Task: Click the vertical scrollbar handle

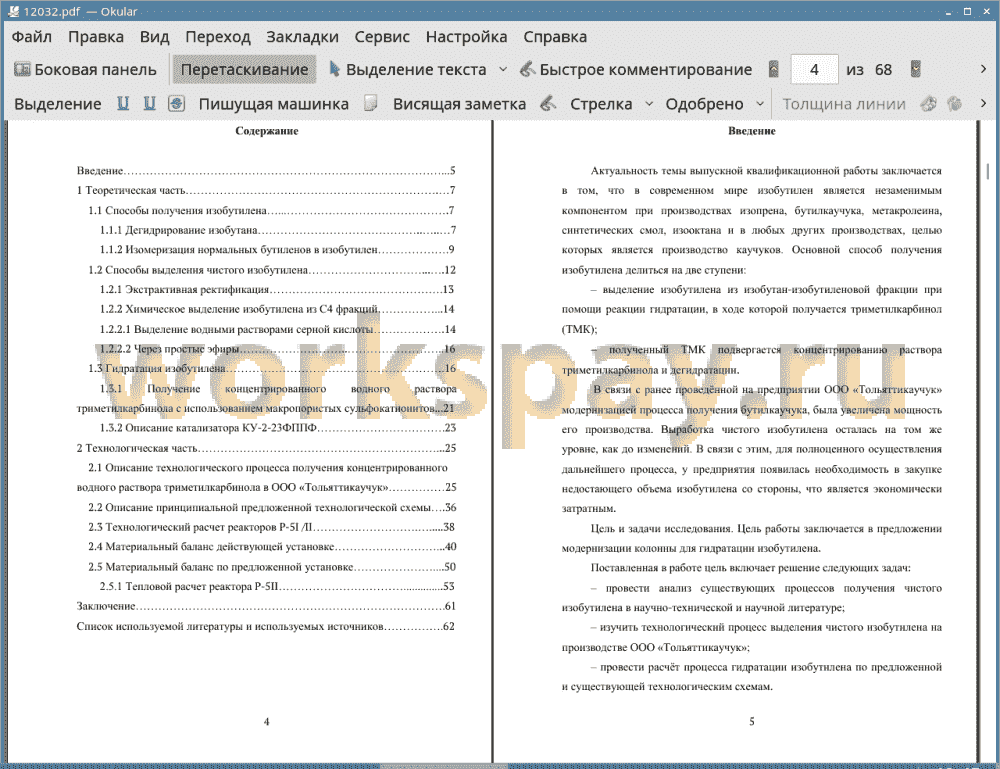Action: point(988,171)
